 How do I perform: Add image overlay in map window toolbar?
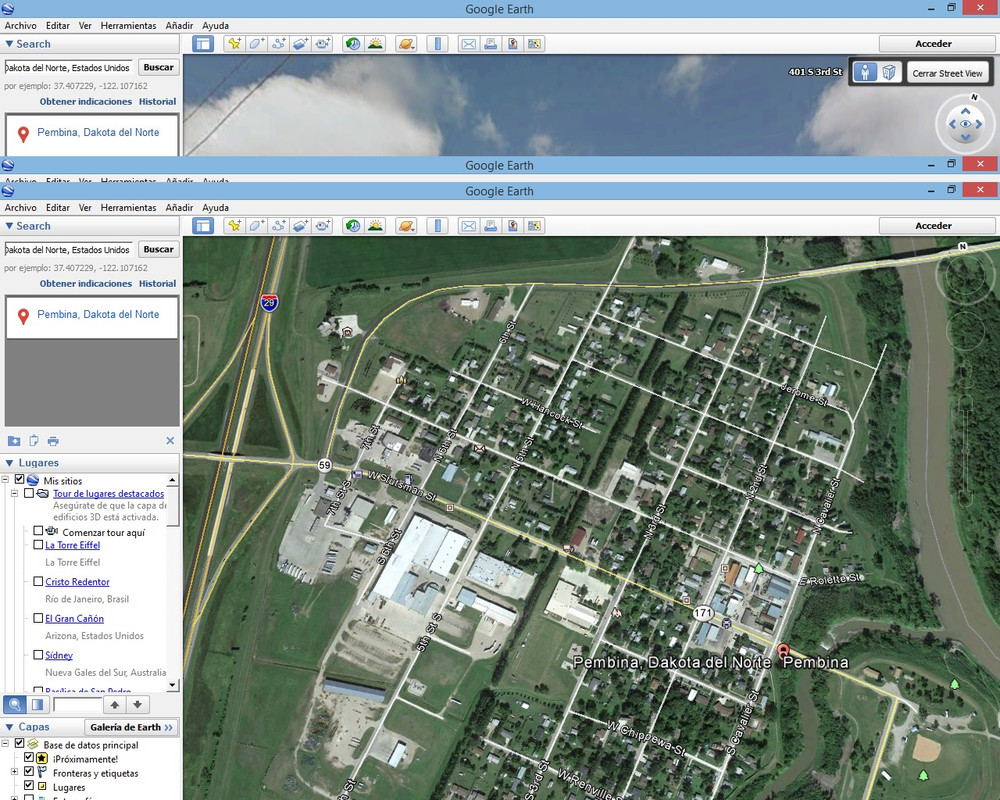tap(300, 226)
